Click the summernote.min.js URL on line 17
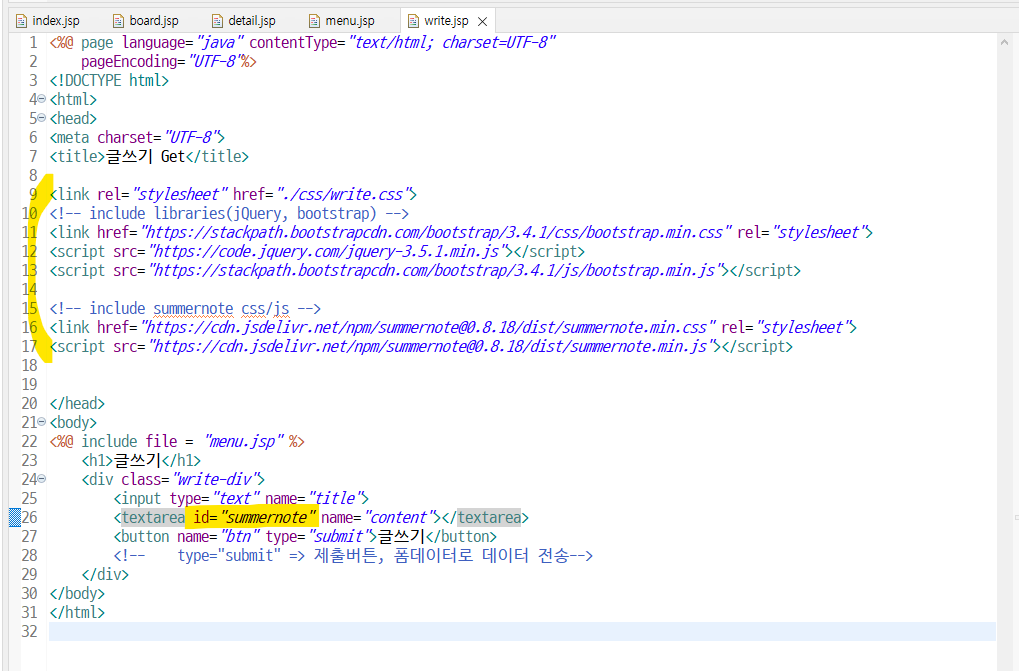This screenshot has height=671, width=1019. 433,346
